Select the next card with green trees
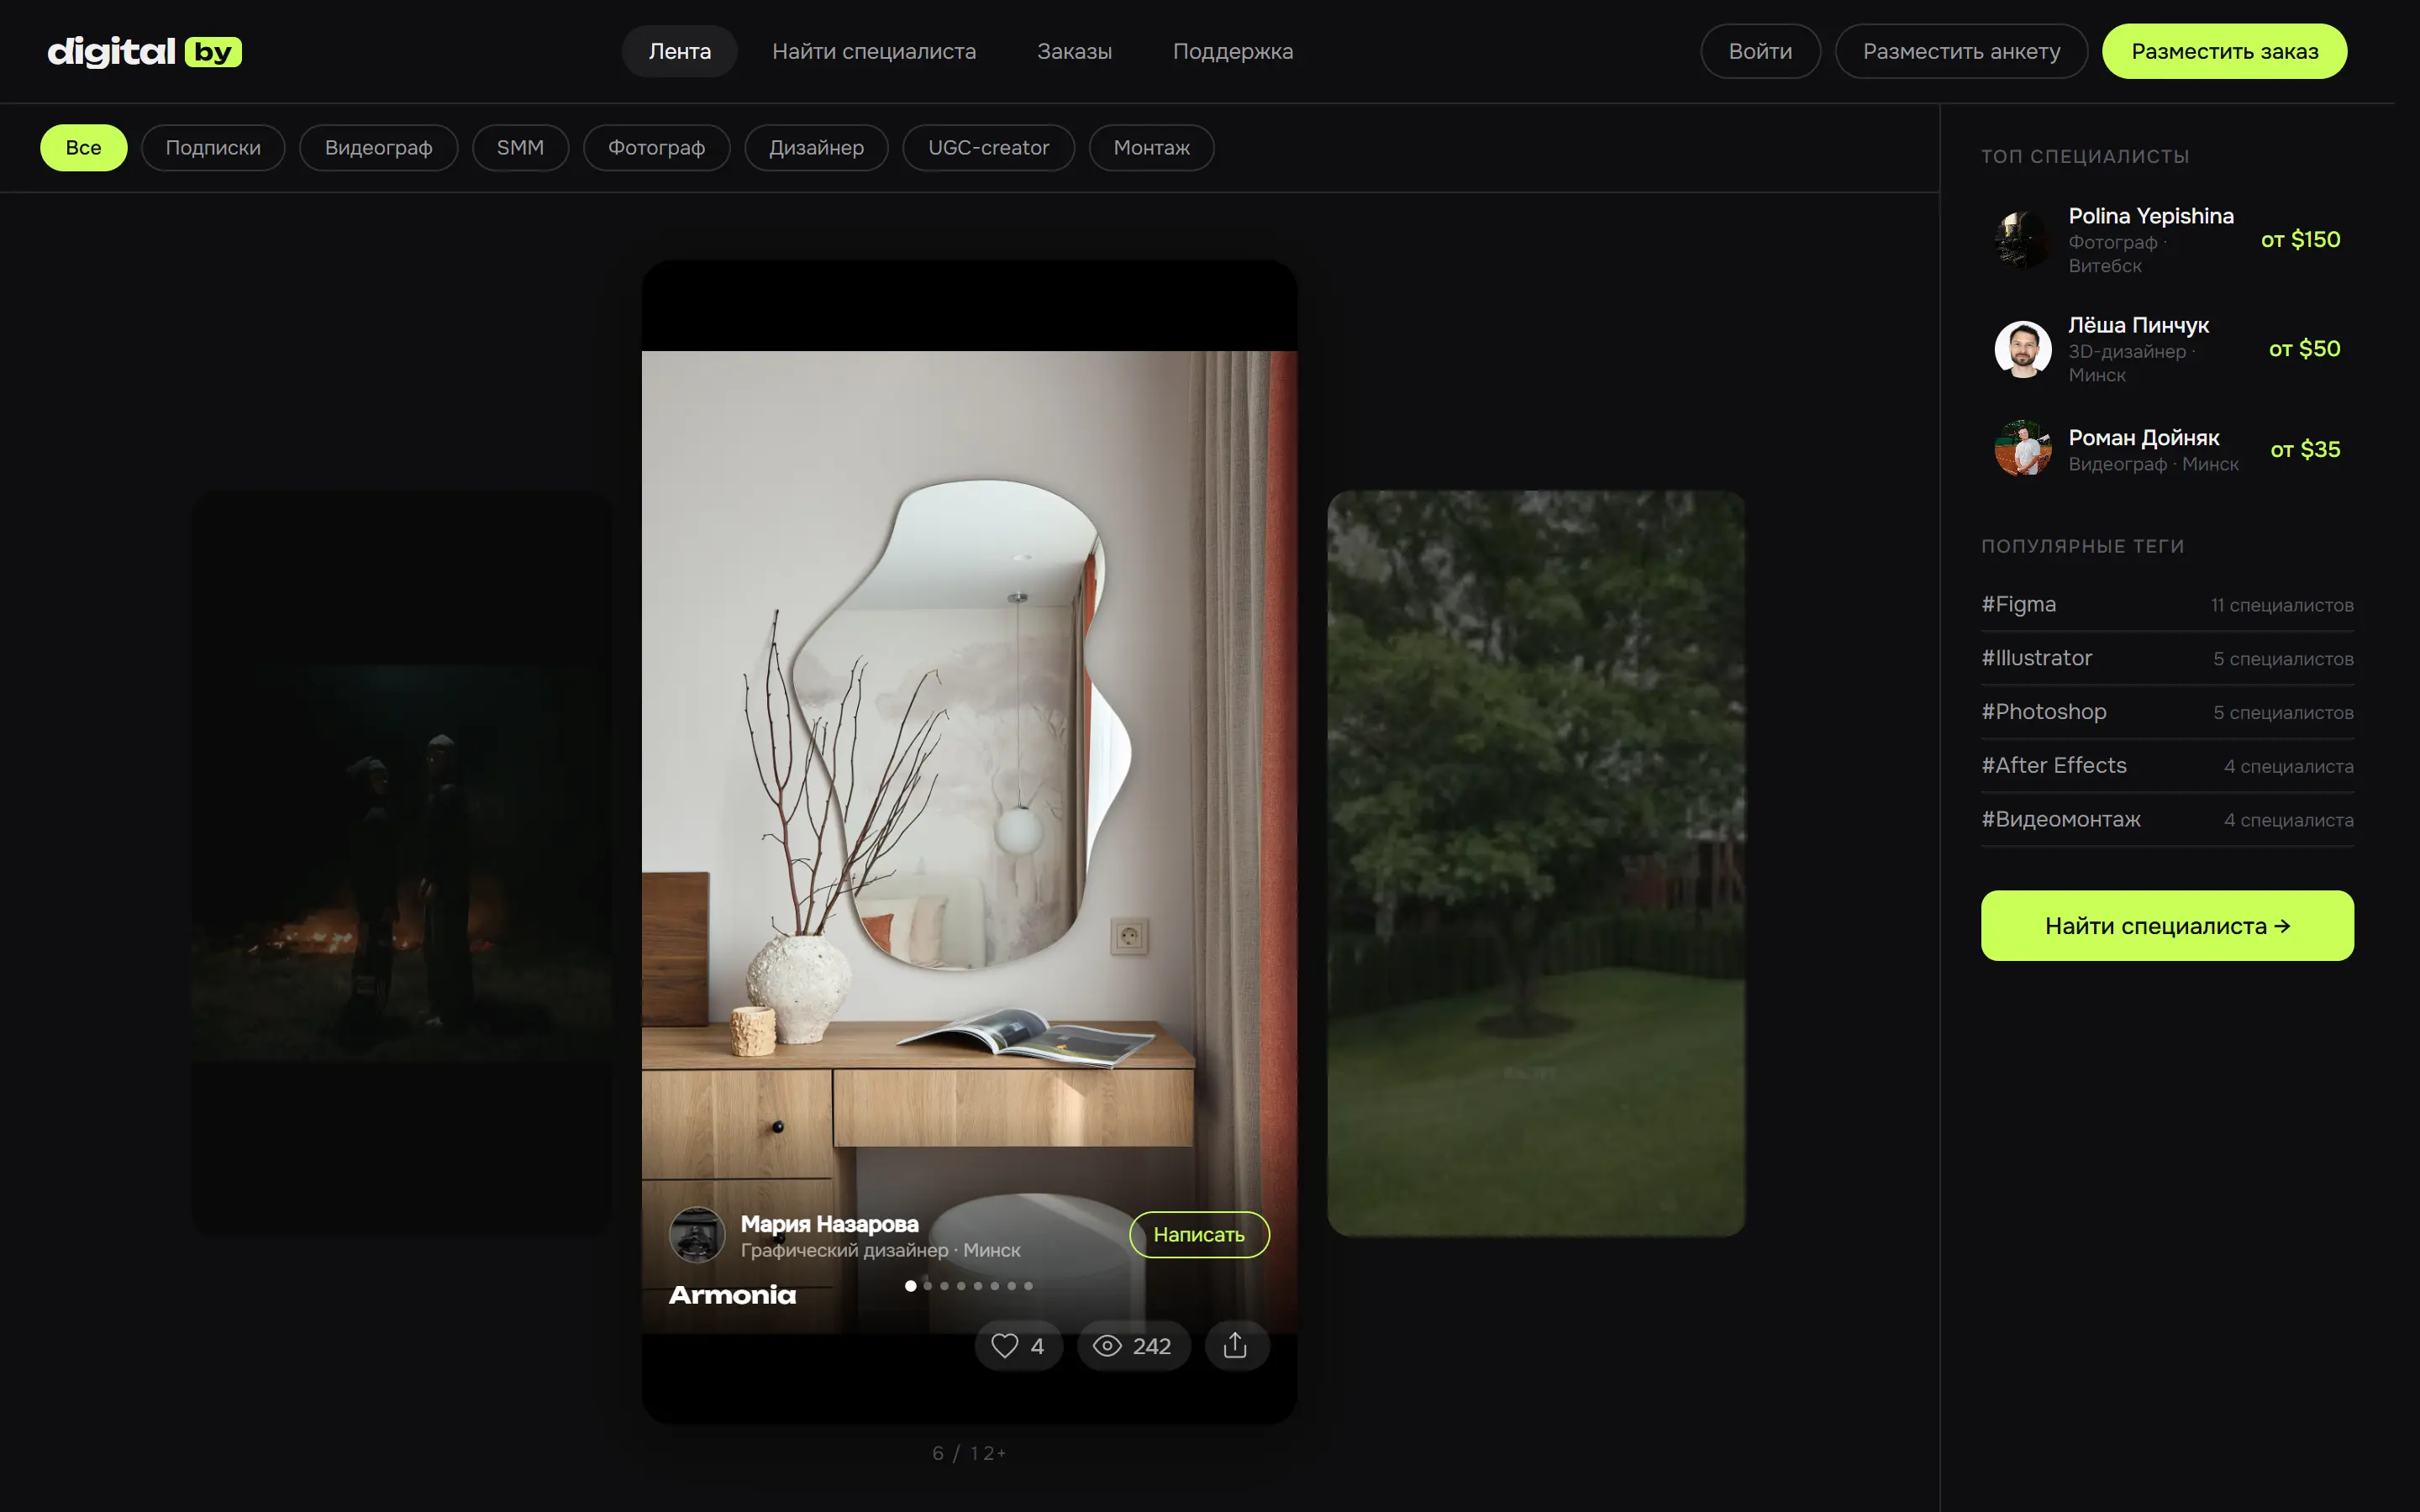This screenshot has width=2420, height=1512. [1536, 863]
